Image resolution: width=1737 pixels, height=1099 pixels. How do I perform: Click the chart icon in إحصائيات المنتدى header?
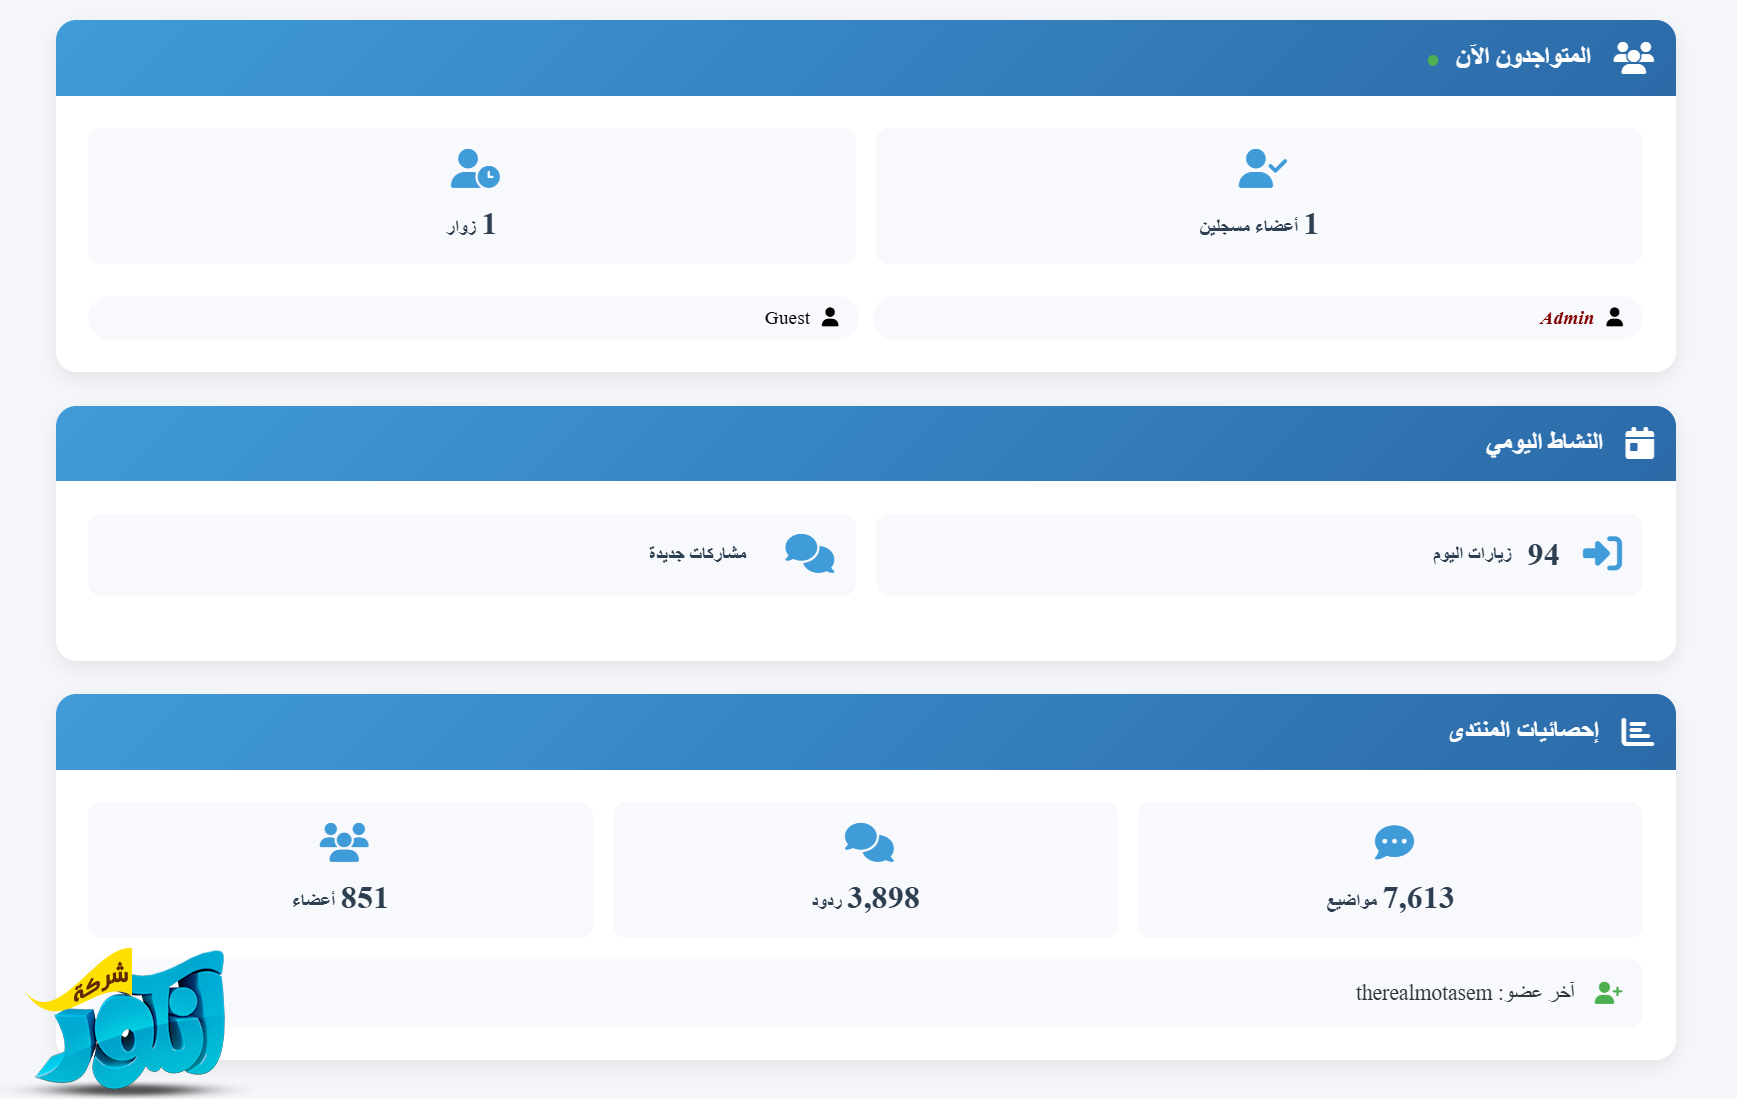tap(1637, 732)
